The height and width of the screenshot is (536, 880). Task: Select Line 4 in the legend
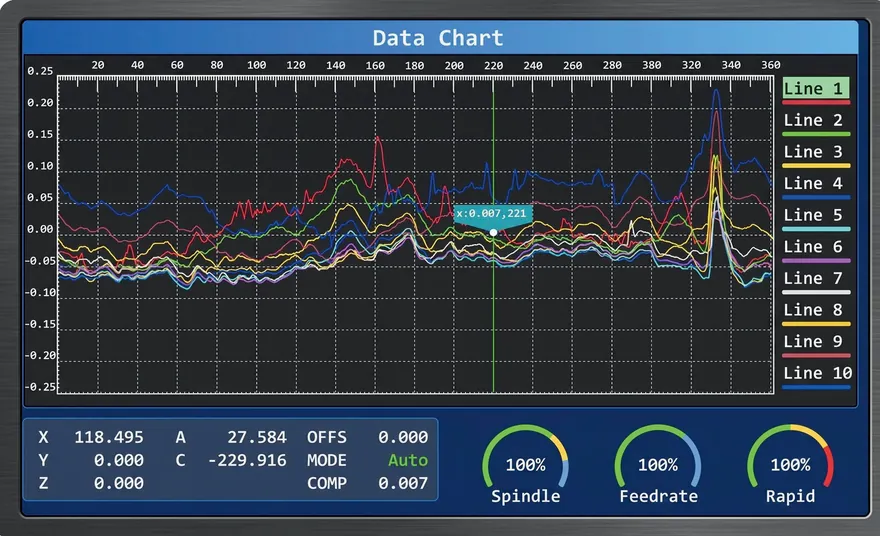[816, 186]
